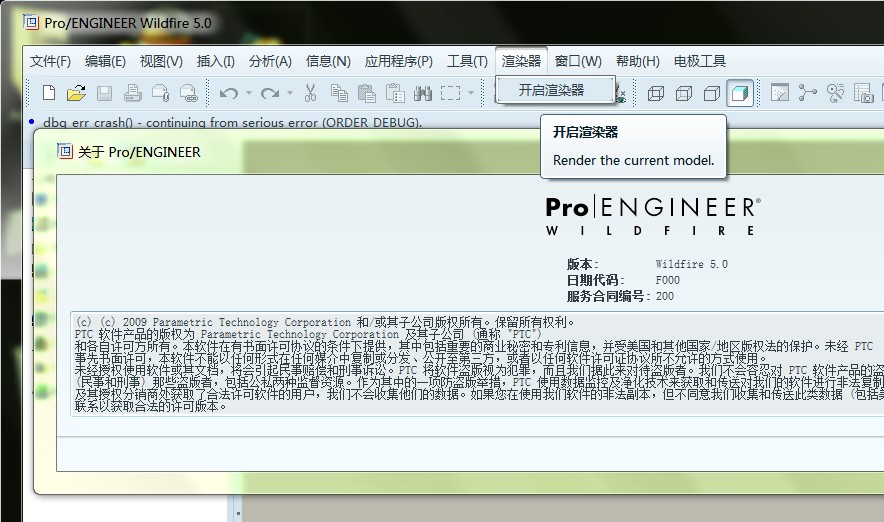This screenshot has height=522, width=884.
Task: Click the Pro/ENGINEER Wildfire 5.0 window icon
Action: coord(31,22)
